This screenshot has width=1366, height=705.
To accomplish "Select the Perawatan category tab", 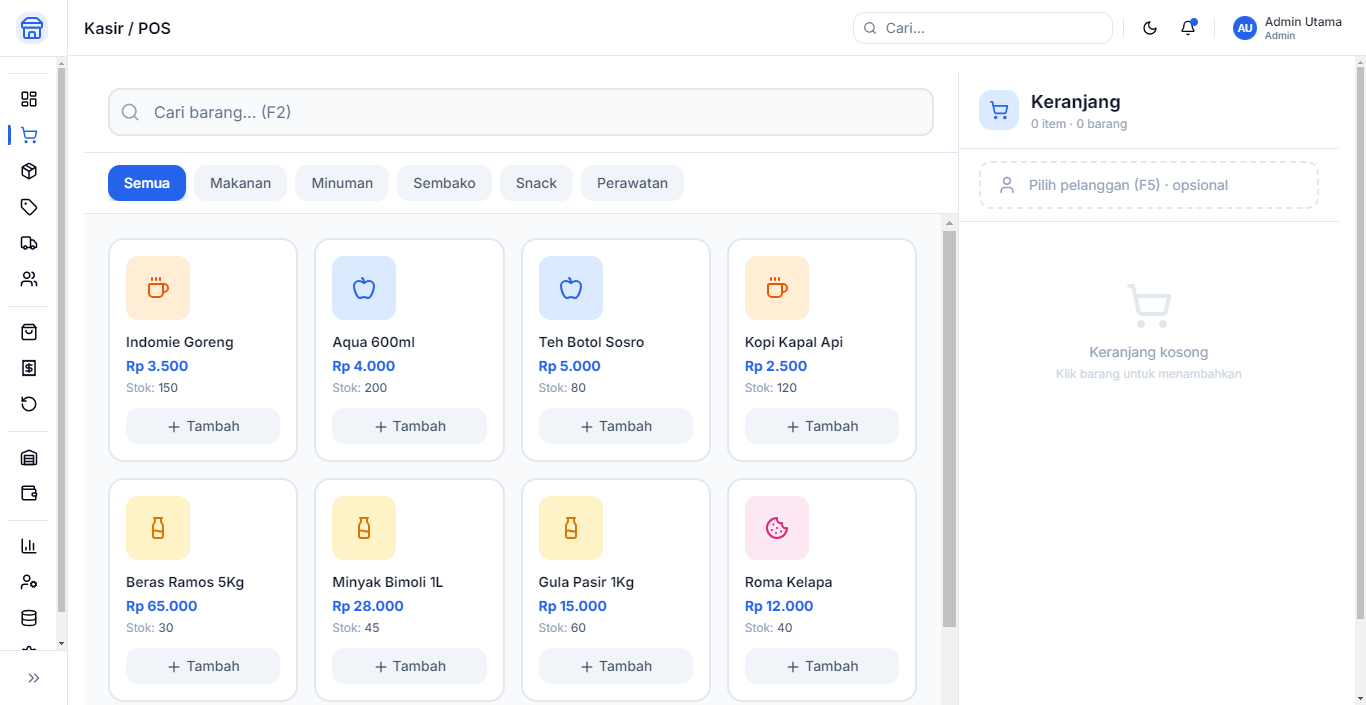I will pos(632,183).
